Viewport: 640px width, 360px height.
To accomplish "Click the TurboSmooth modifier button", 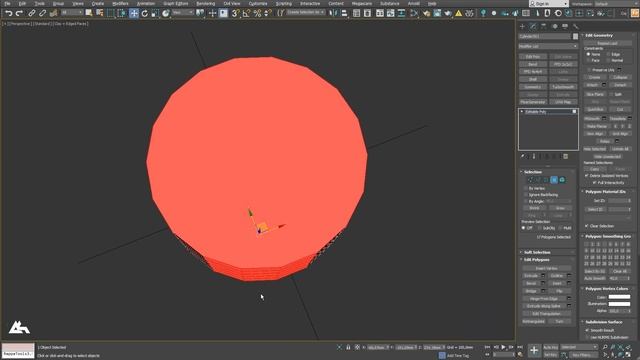I will pos(563,87).
